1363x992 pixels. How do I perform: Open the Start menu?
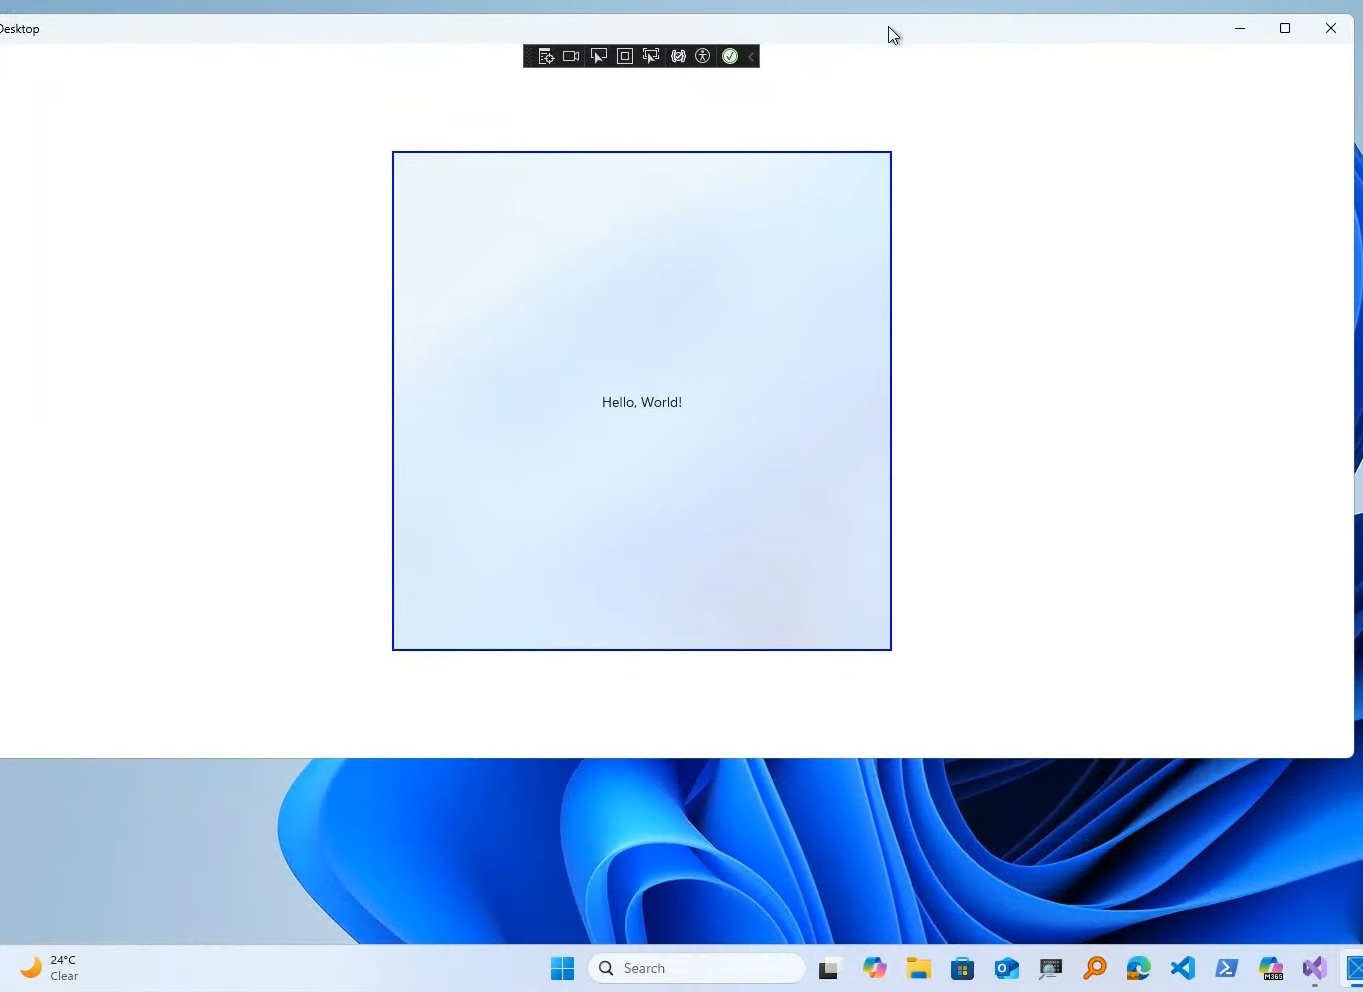click(561, 968)
